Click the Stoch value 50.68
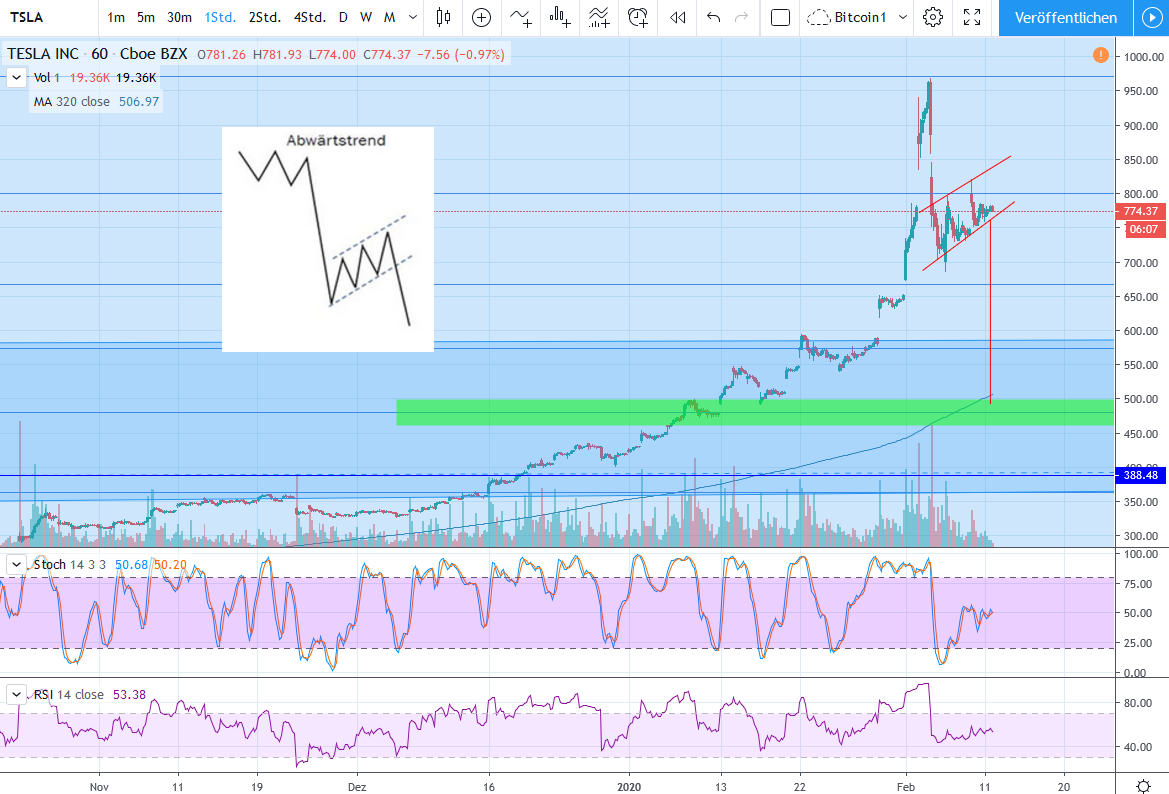 pos(131,564)
